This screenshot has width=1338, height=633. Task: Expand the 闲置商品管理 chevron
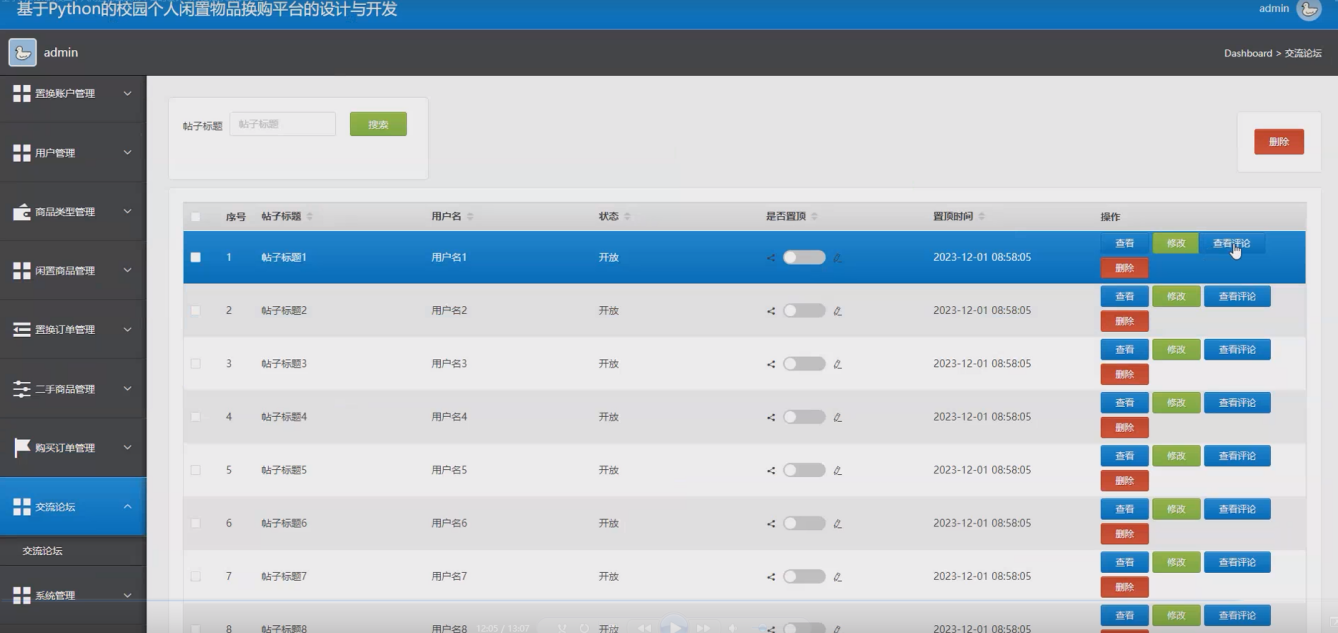pos(127,271)
